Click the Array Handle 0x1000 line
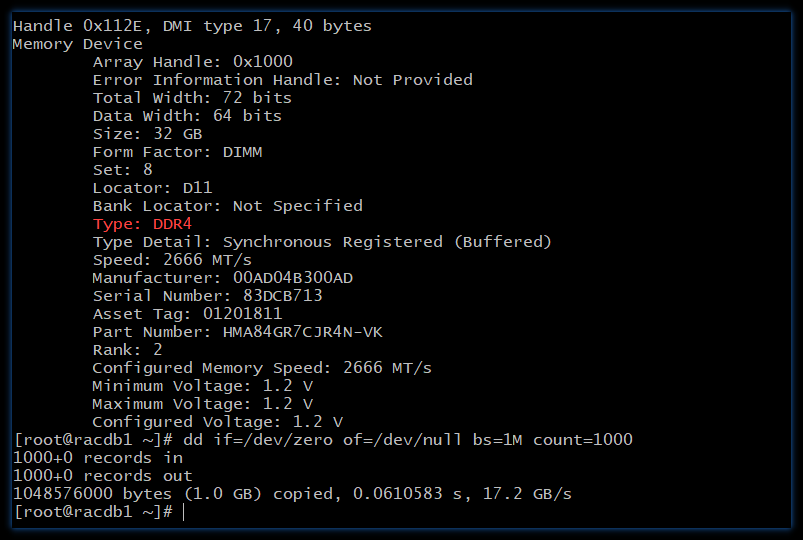 tap(192, 62)
